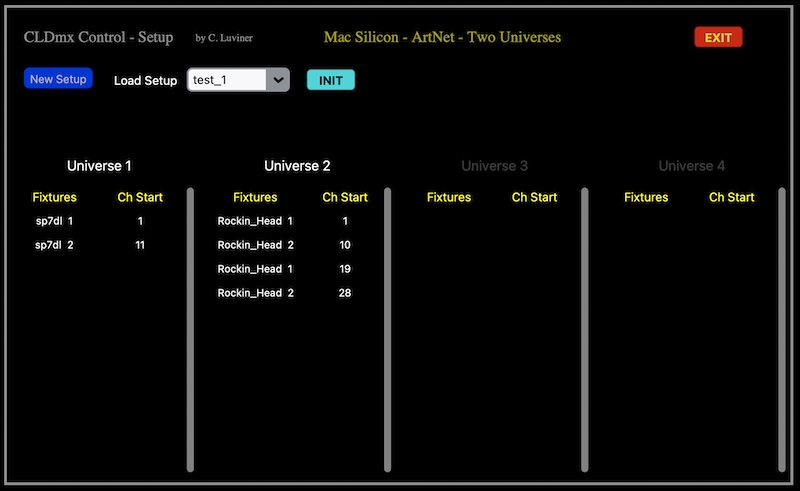Viewport: 800px width, 491px height.
Task: Click the Fixtures header in Universe 2
Action: coord(255,197)
